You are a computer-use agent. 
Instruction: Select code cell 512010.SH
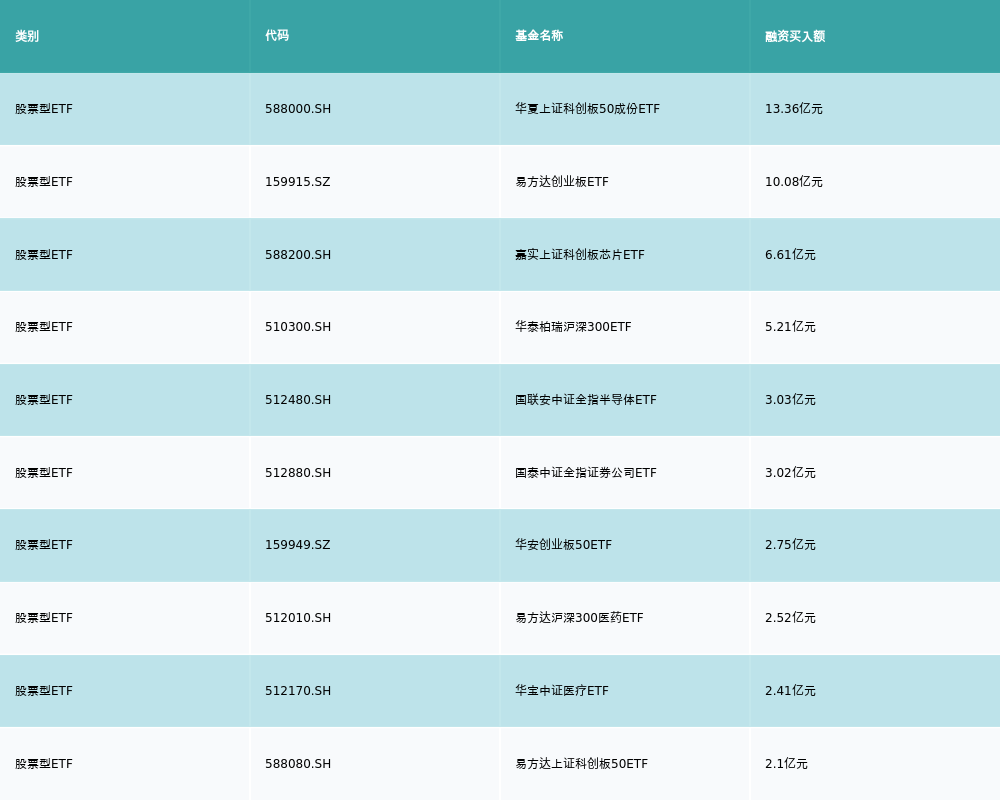(x=298, y=618)
